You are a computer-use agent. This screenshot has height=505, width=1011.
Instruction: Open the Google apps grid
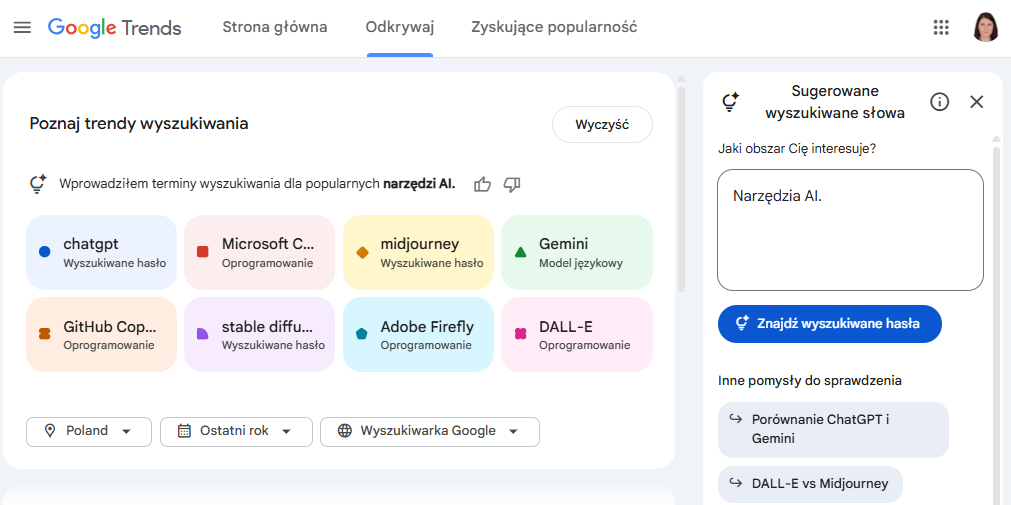(x=940, y=27)
